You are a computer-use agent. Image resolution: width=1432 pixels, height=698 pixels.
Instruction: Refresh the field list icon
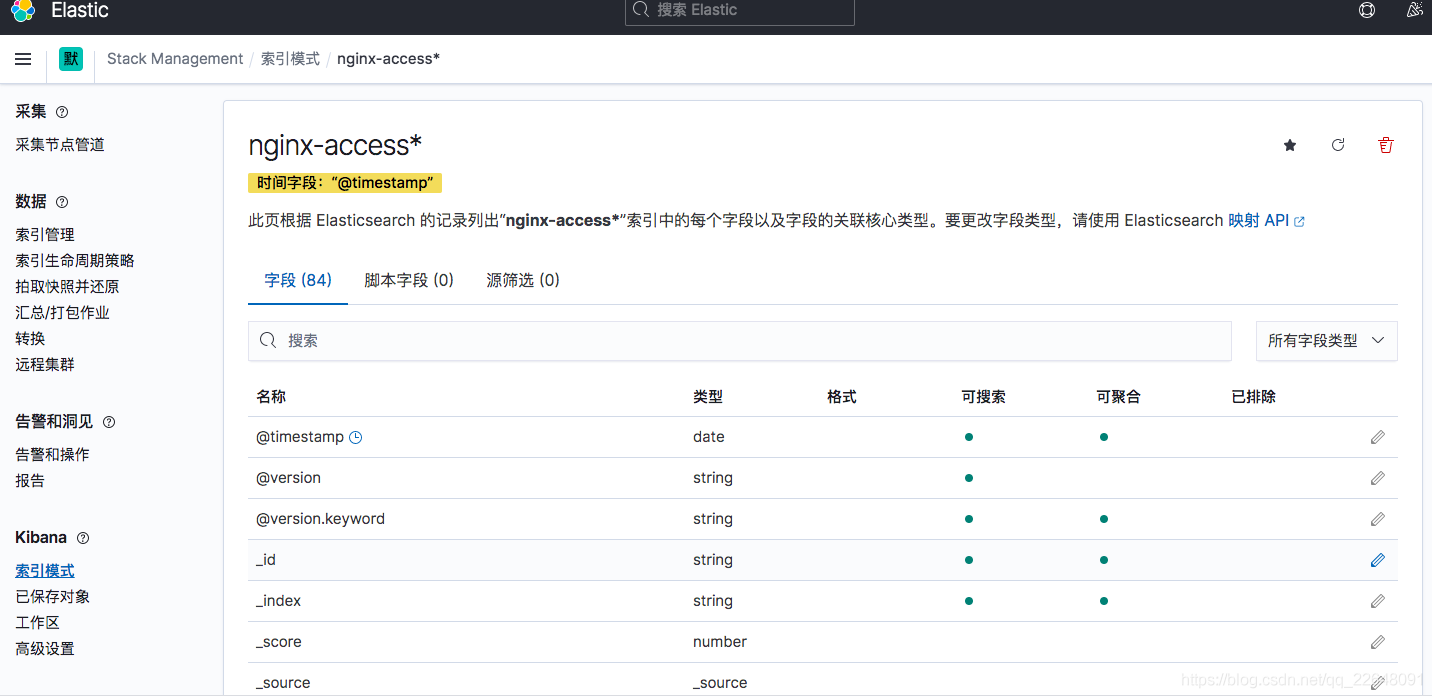coord(1338,145)
